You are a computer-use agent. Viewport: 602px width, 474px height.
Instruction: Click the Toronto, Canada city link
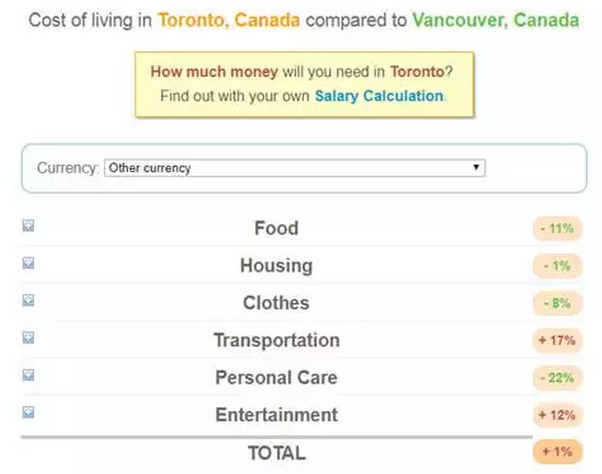click(228, 20)
